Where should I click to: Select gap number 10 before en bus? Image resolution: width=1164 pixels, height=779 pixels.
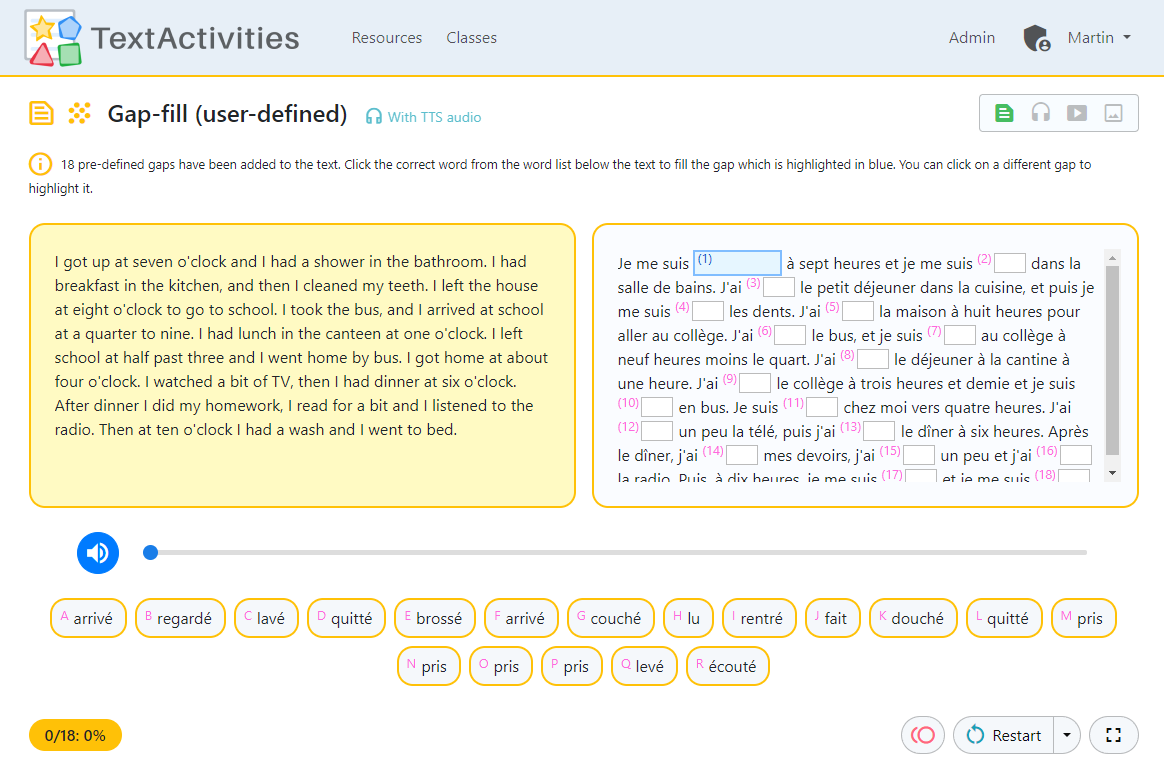tap(656, 407)
